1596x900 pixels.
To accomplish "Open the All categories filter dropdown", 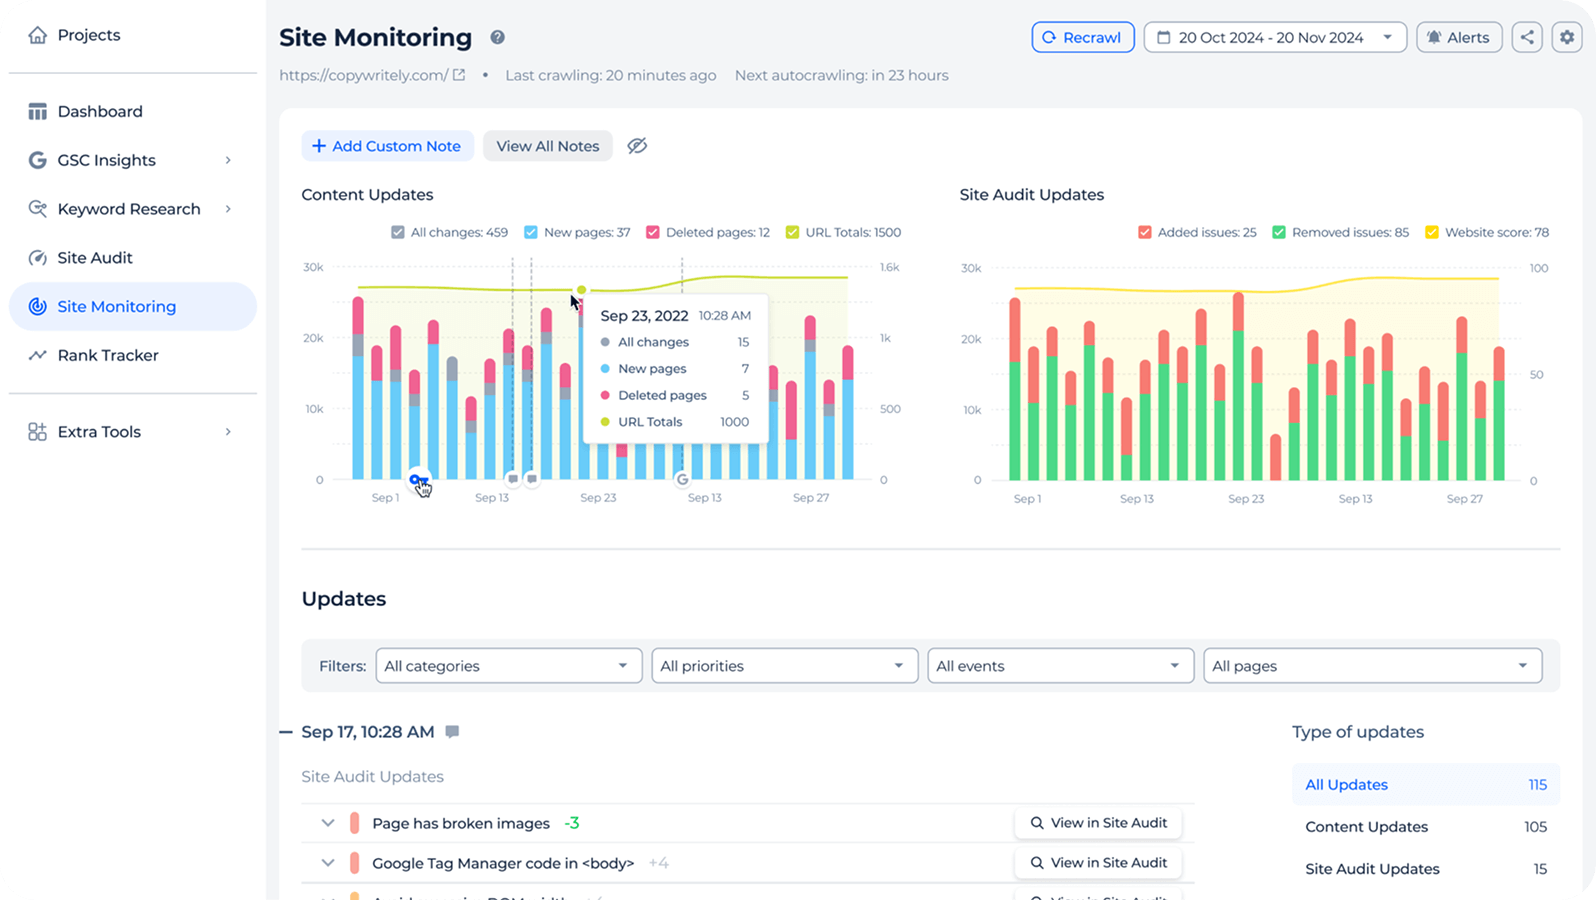I will [508, 666].
